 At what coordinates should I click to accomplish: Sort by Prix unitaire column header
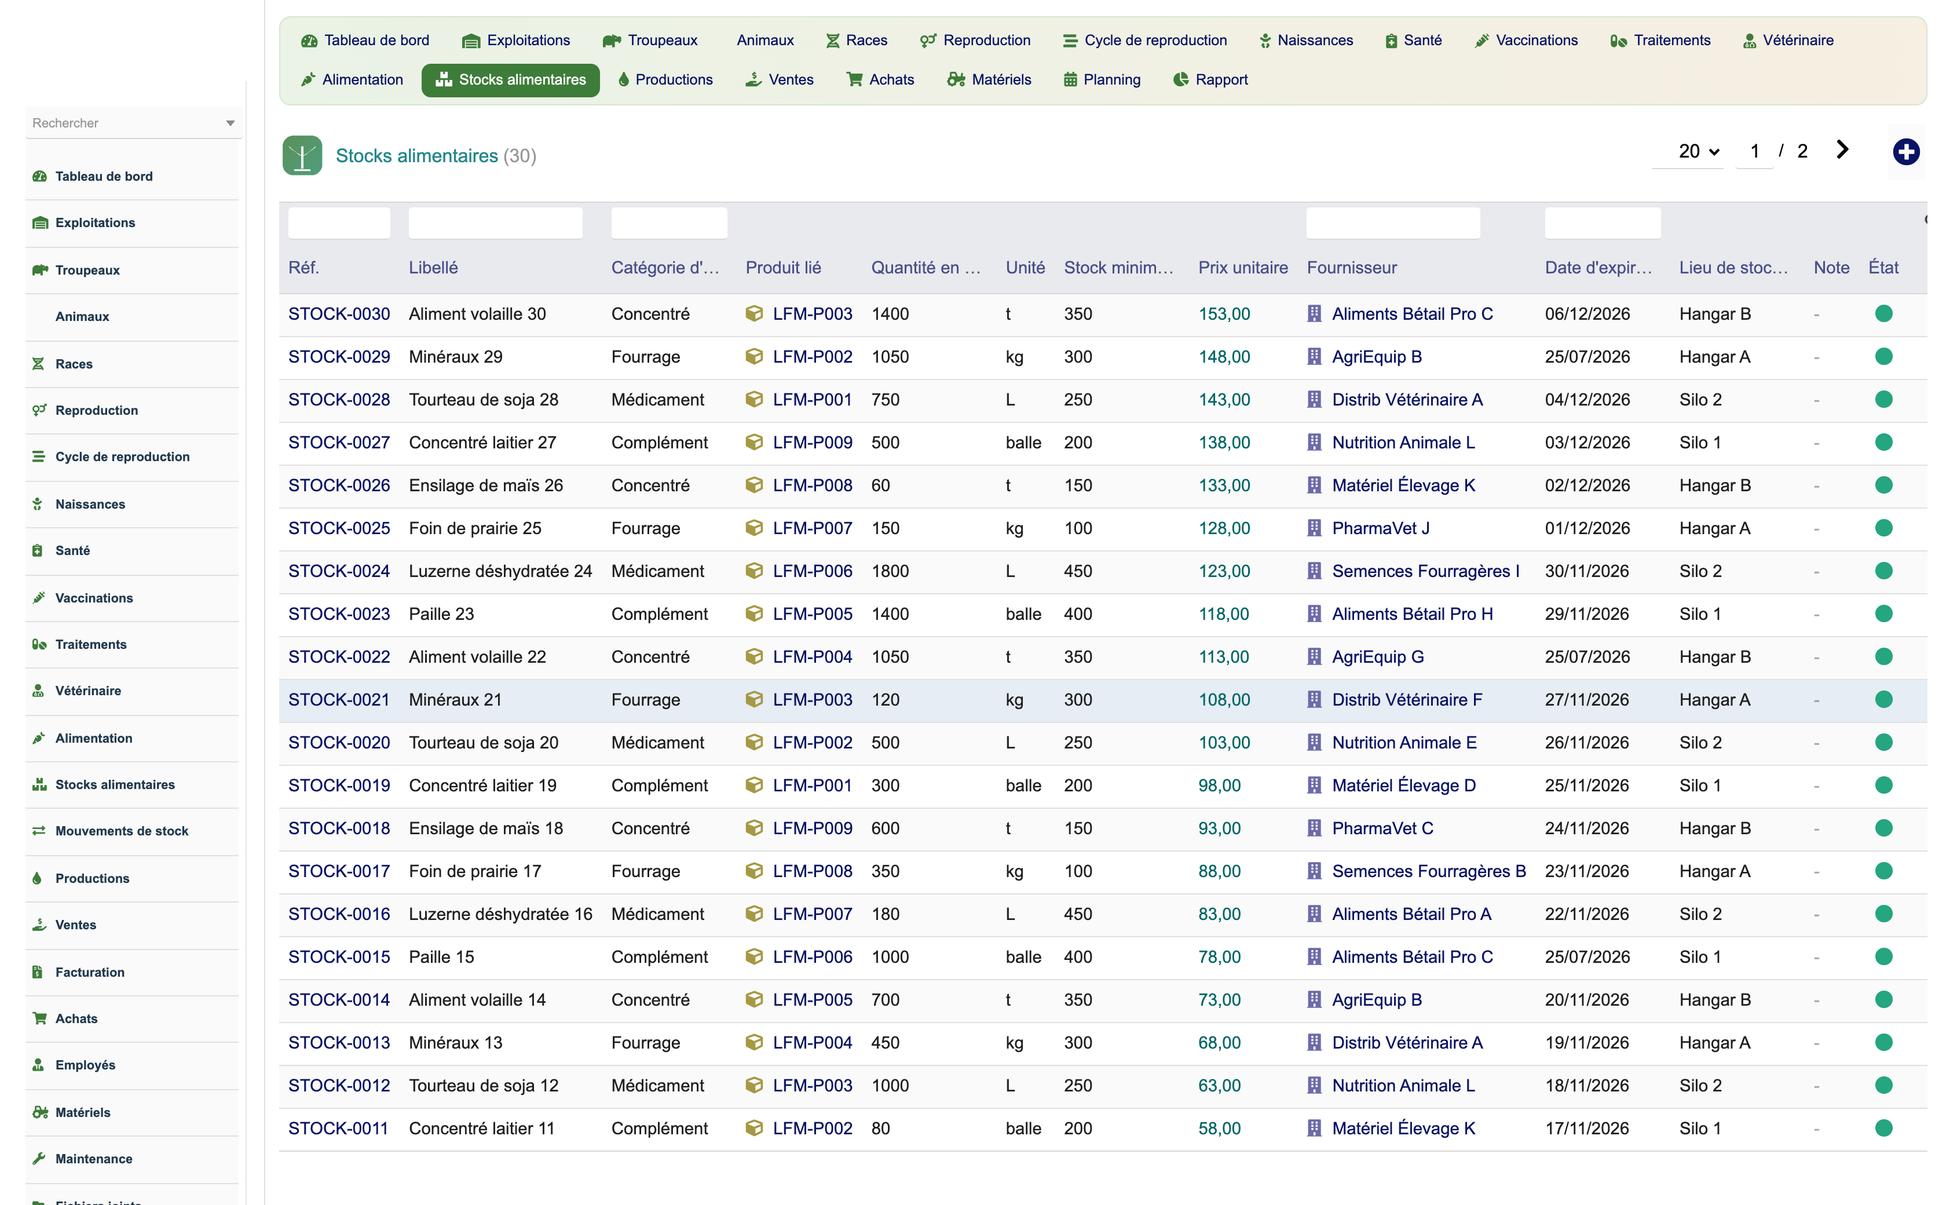click(1243, 268)
